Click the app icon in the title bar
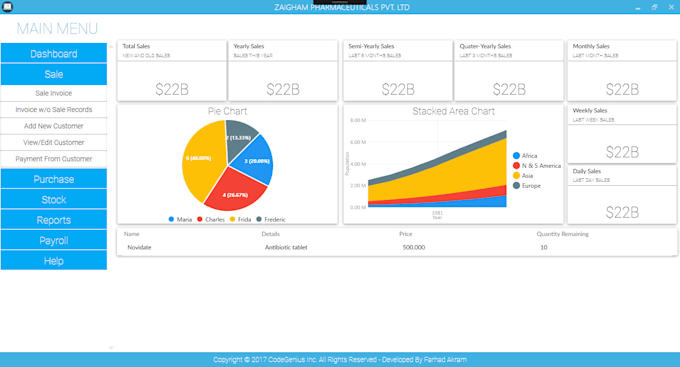This screenshot has height=367, width=680. click(7, 7)
